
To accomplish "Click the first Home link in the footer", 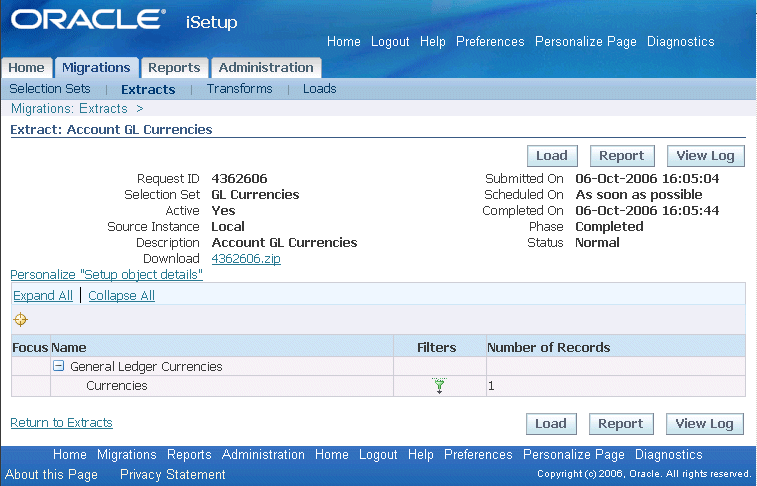I will pos(70,455).
